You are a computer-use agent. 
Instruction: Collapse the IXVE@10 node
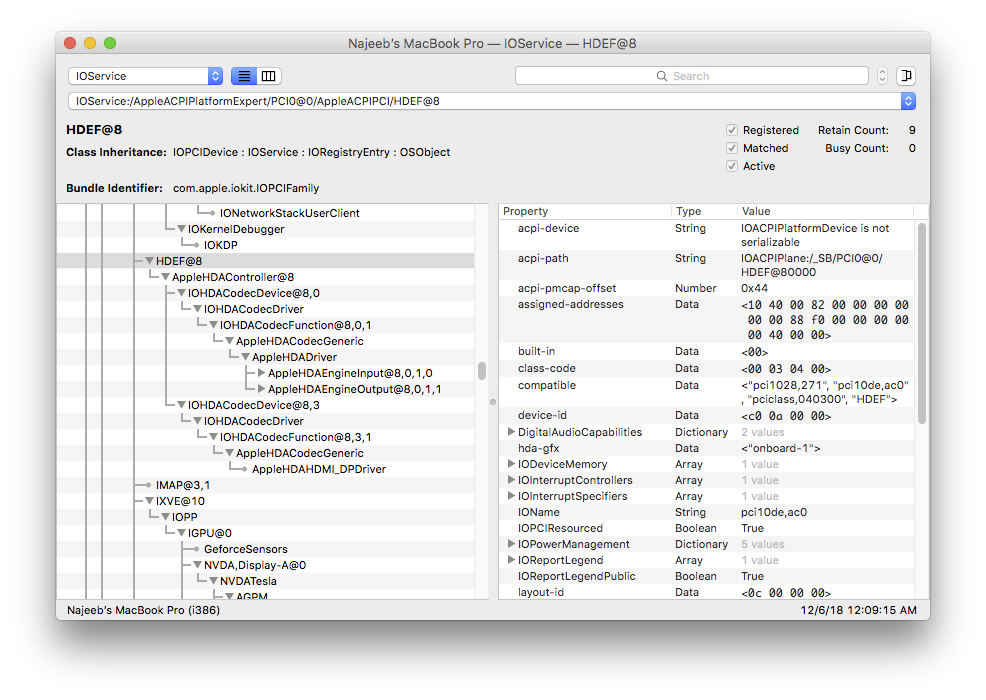pyautogui.click(x=150, y=501)
